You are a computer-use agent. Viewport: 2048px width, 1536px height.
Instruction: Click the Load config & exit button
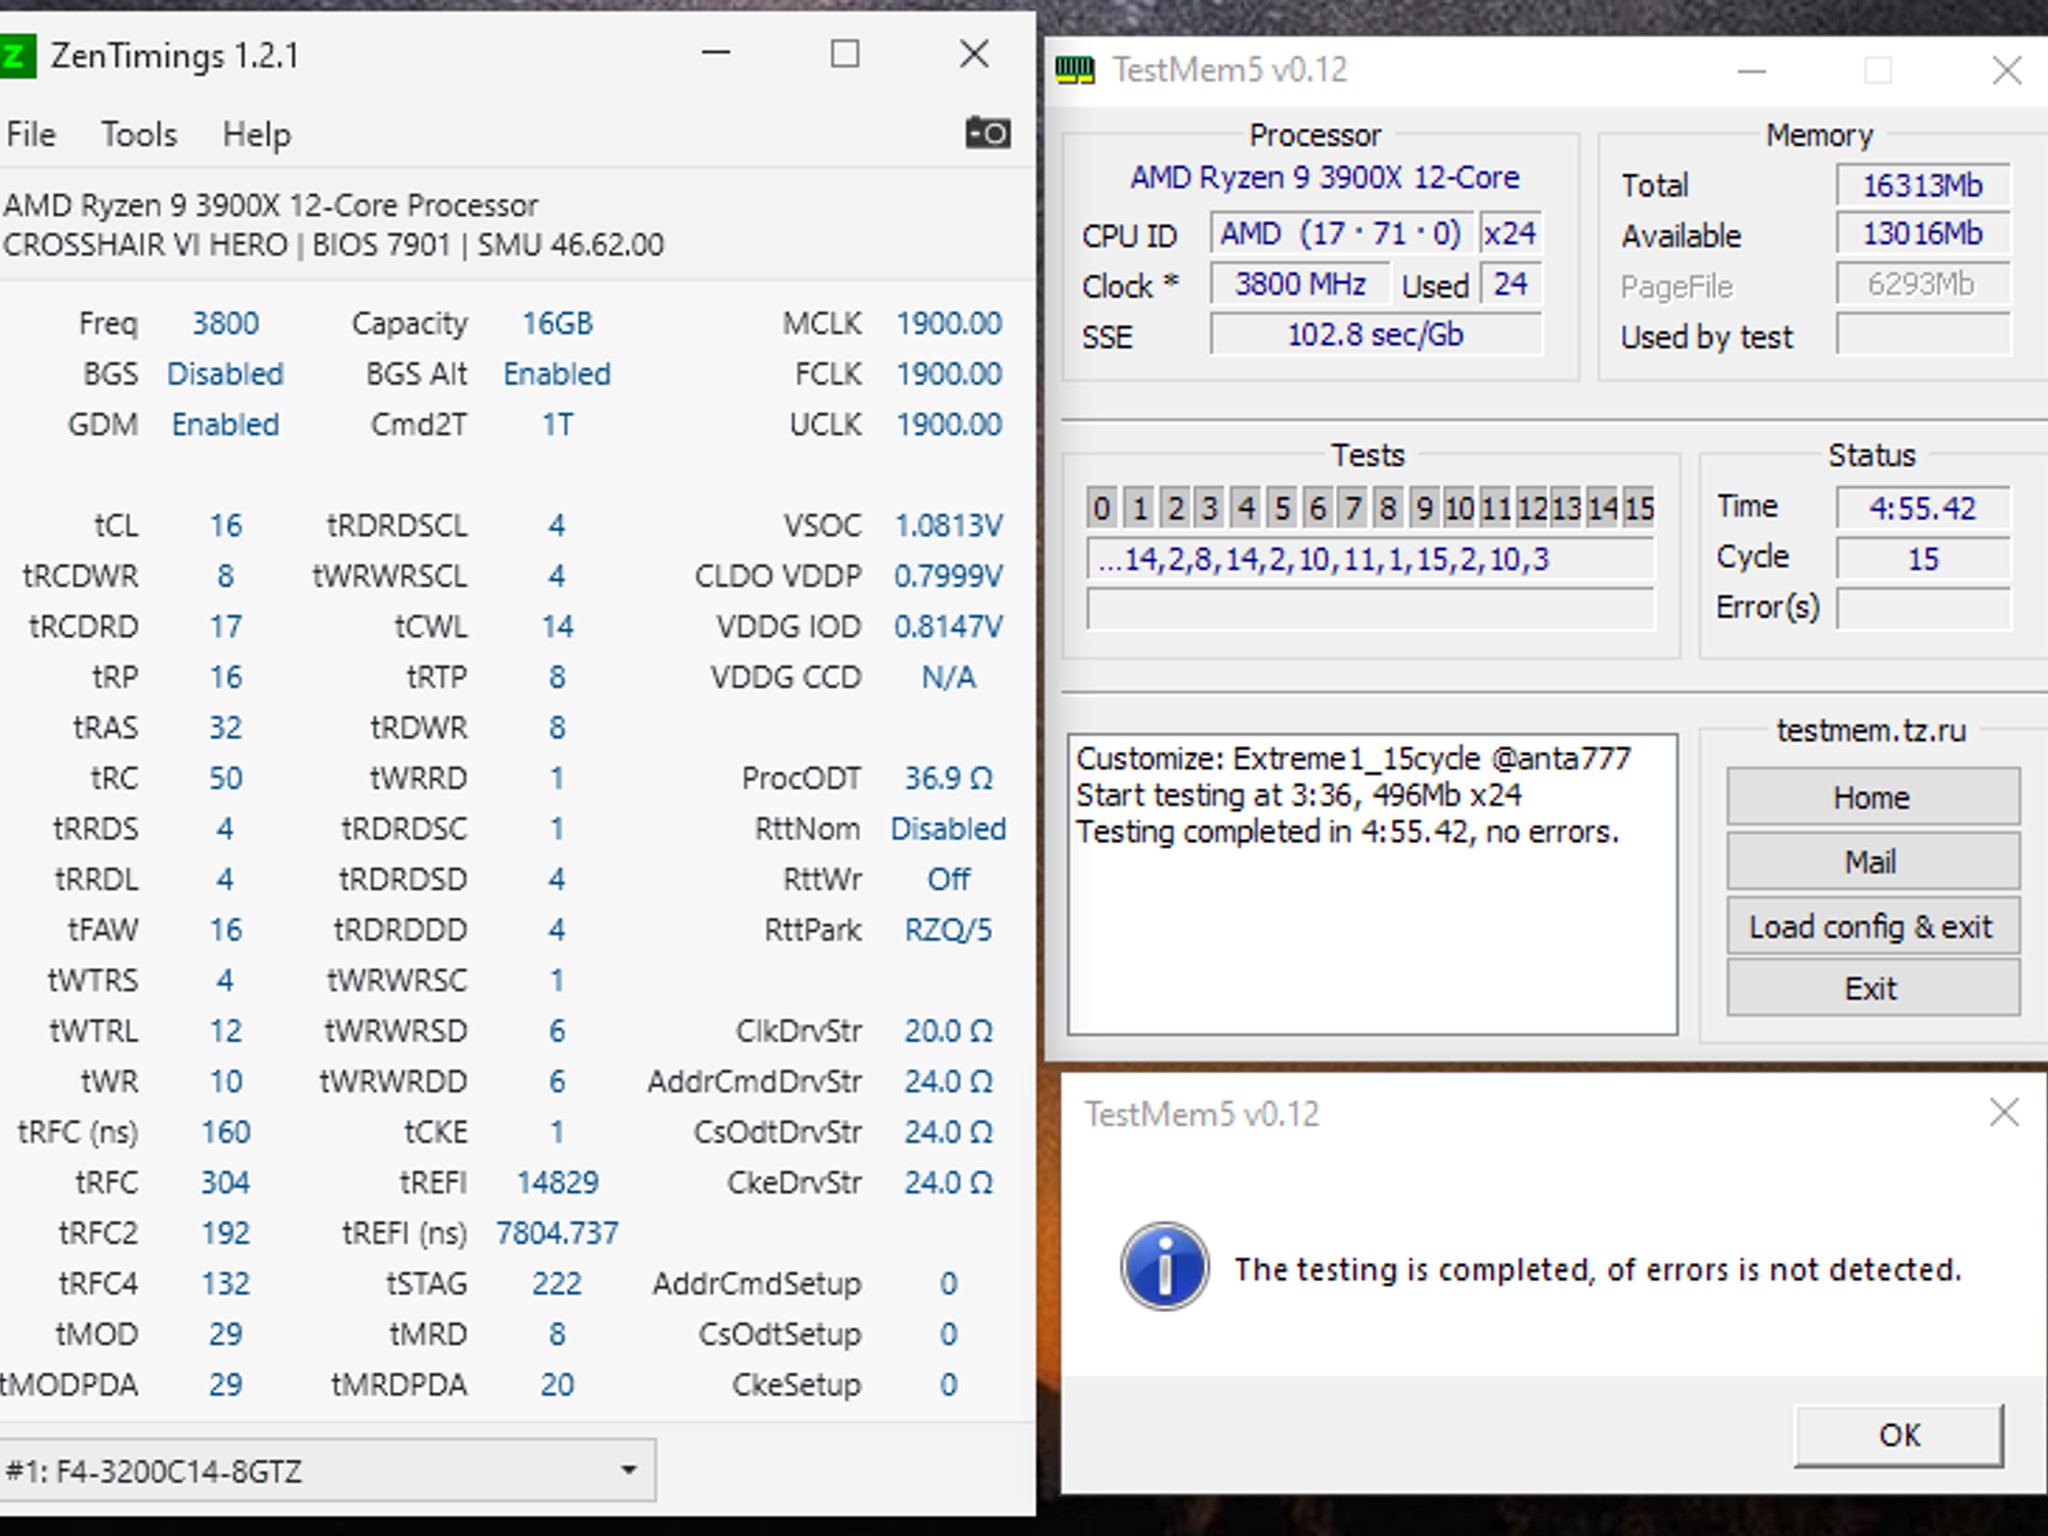coord(1872,926)
